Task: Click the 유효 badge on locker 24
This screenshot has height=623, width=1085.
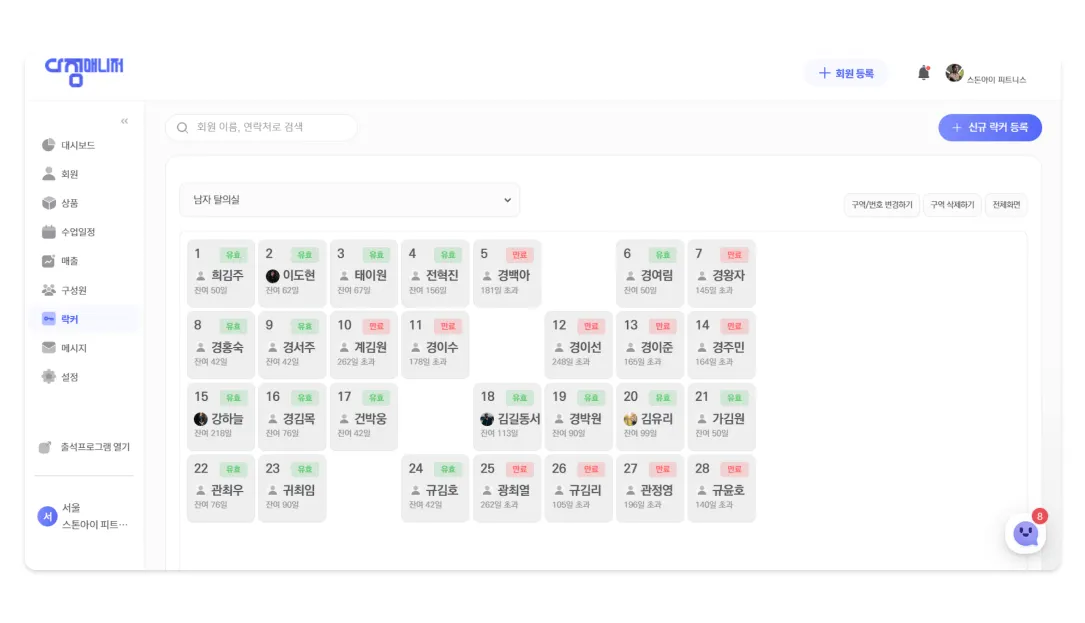Action: point(448,469)
